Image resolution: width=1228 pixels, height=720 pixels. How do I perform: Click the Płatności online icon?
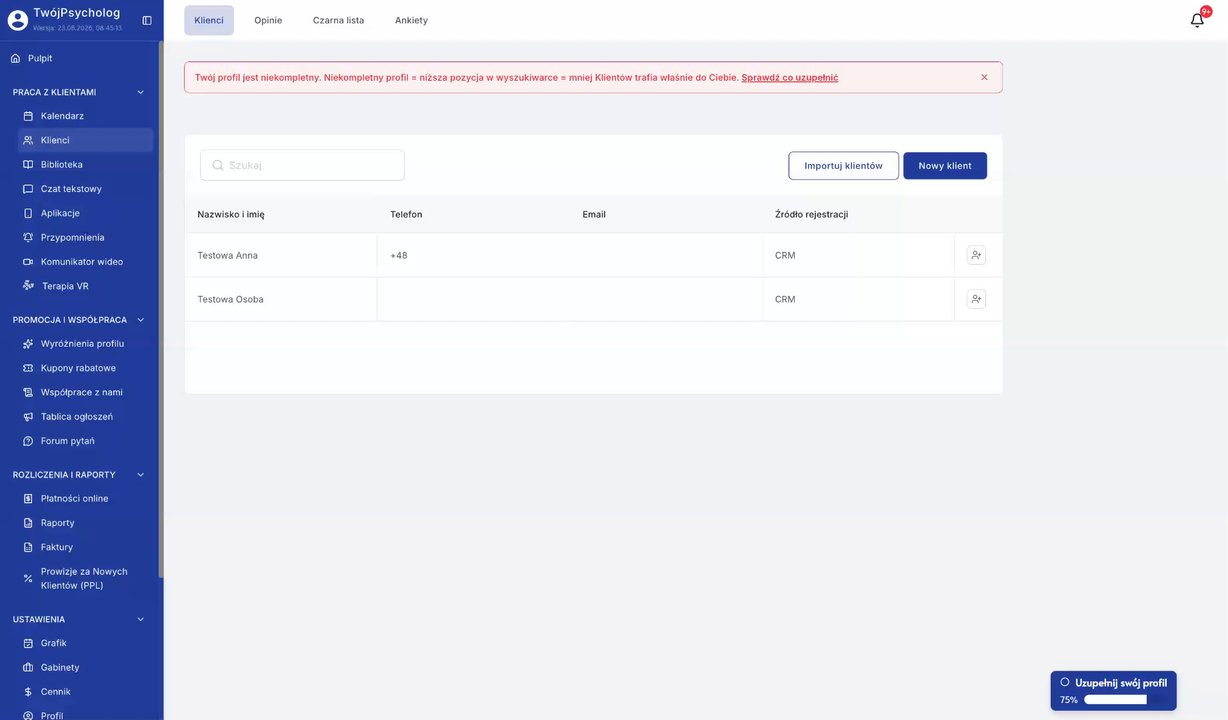click(28, 499)
